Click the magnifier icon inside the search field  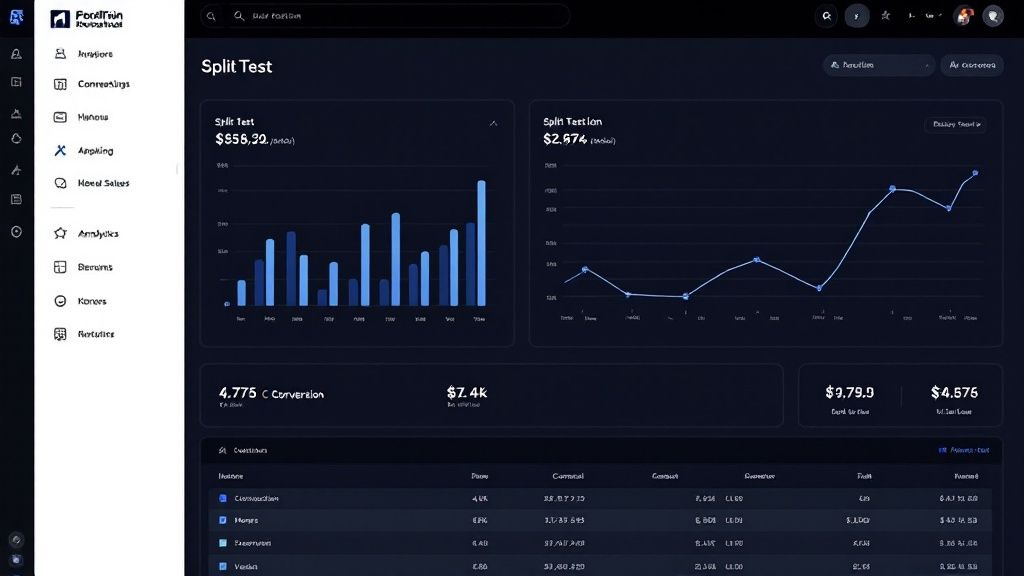click(x=239, y=16)
